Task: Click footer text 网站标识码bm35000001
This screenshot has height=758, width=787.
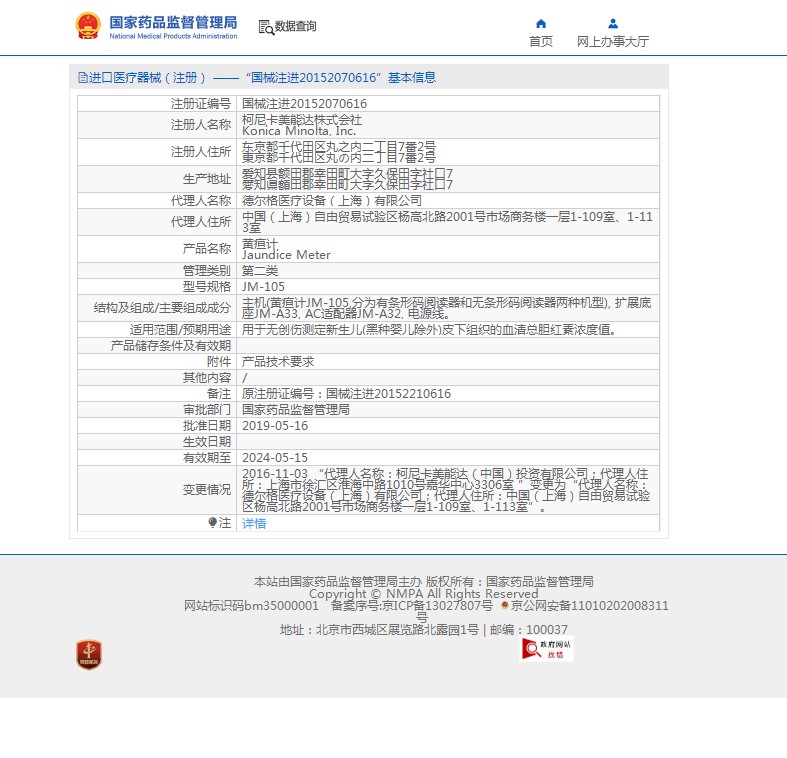Action: coord(251,606)
